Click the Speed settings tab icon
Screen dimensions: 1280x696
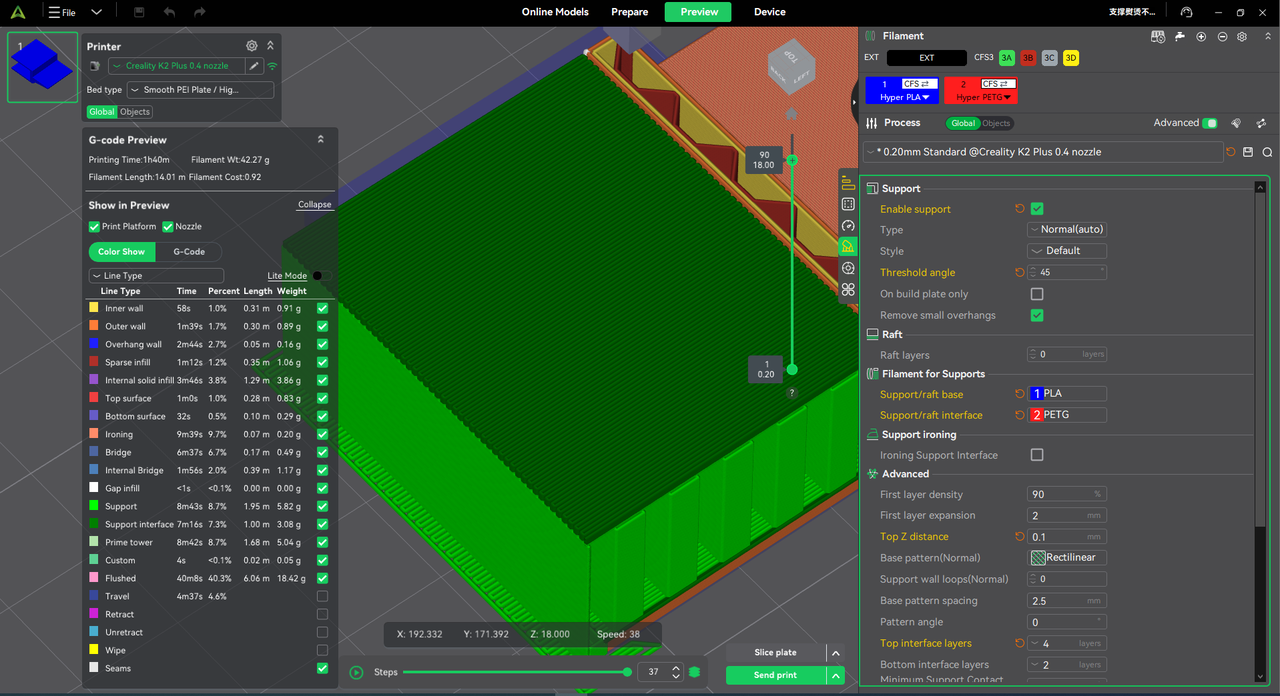[848, 225]
